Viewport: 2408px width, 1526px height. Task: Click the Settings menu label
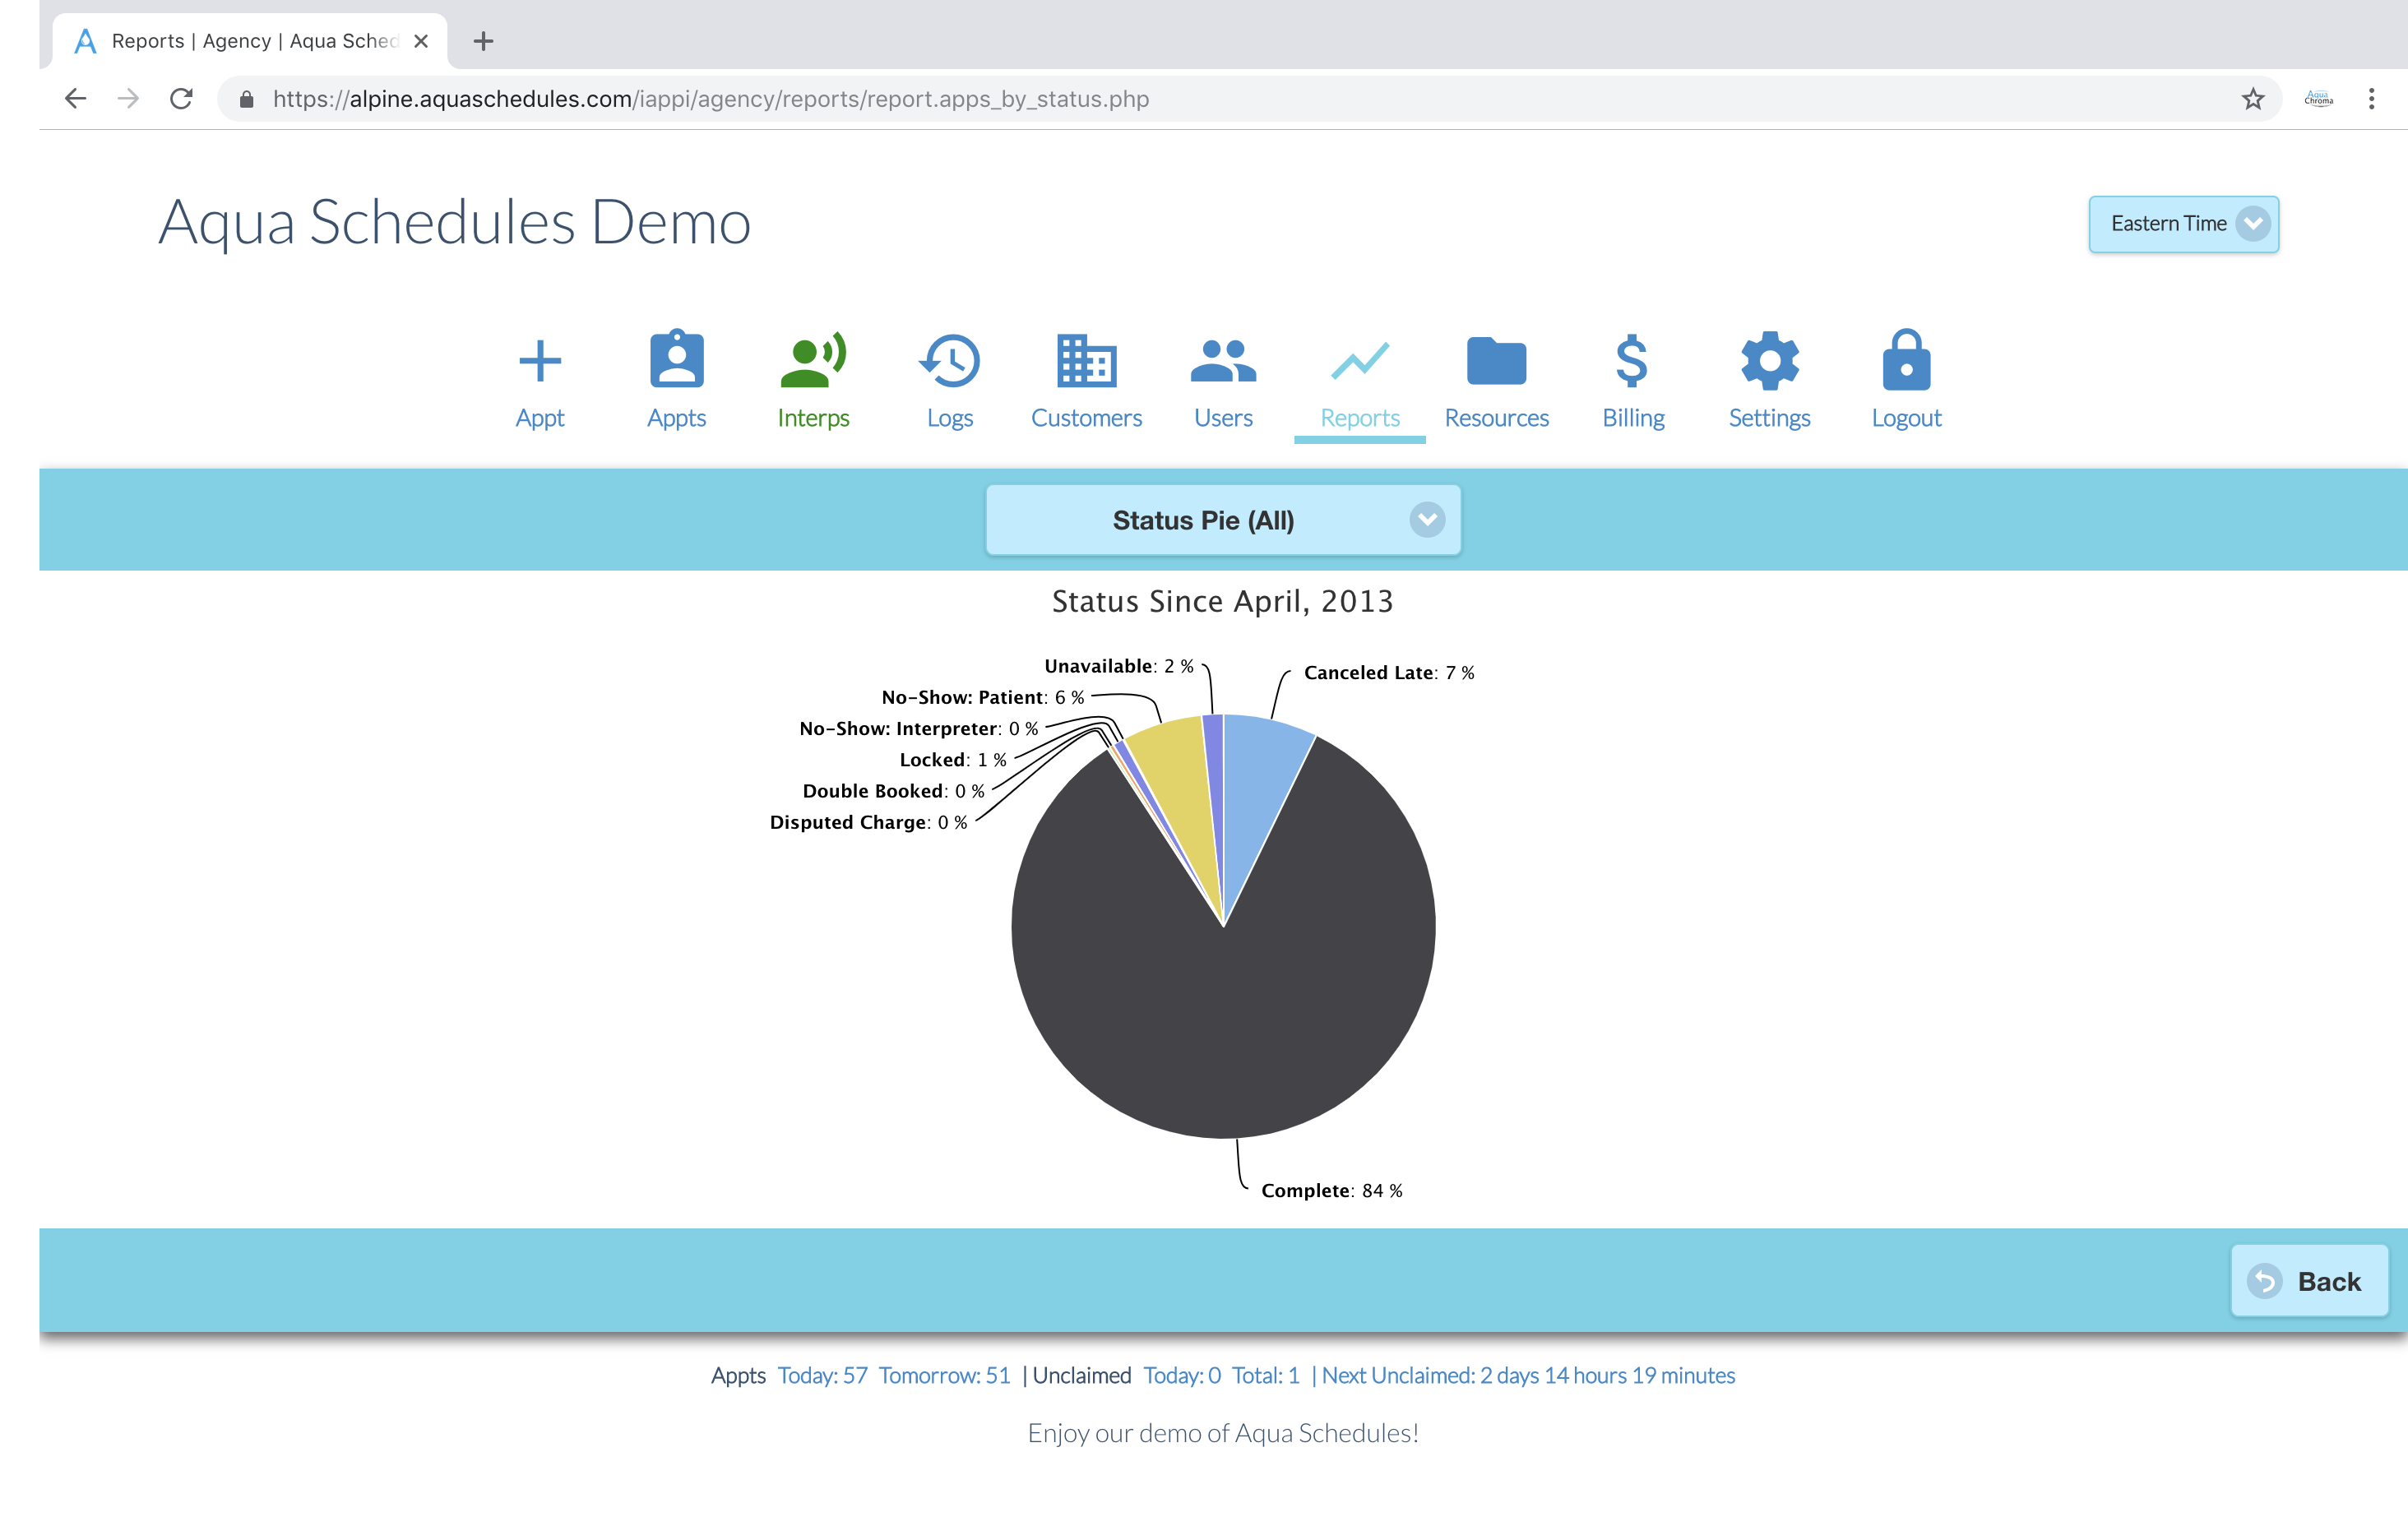coord(1769,418)
